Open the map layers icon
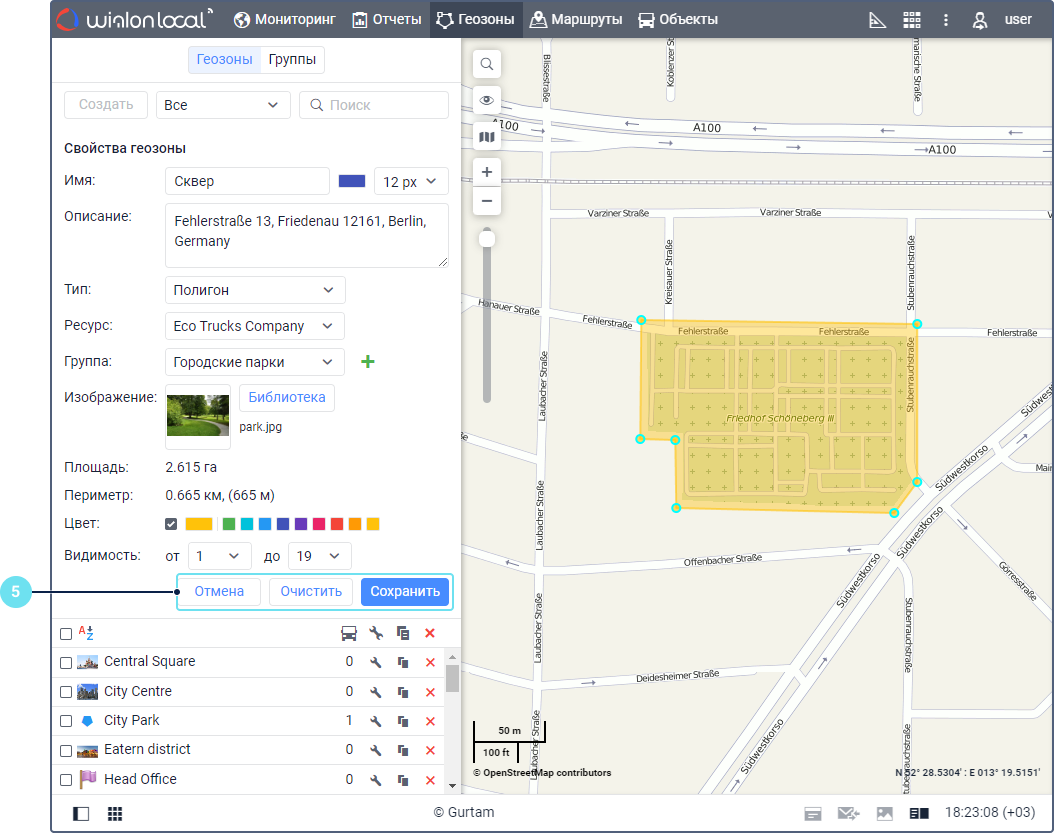The image size is (1054, 833). [487, 136]
